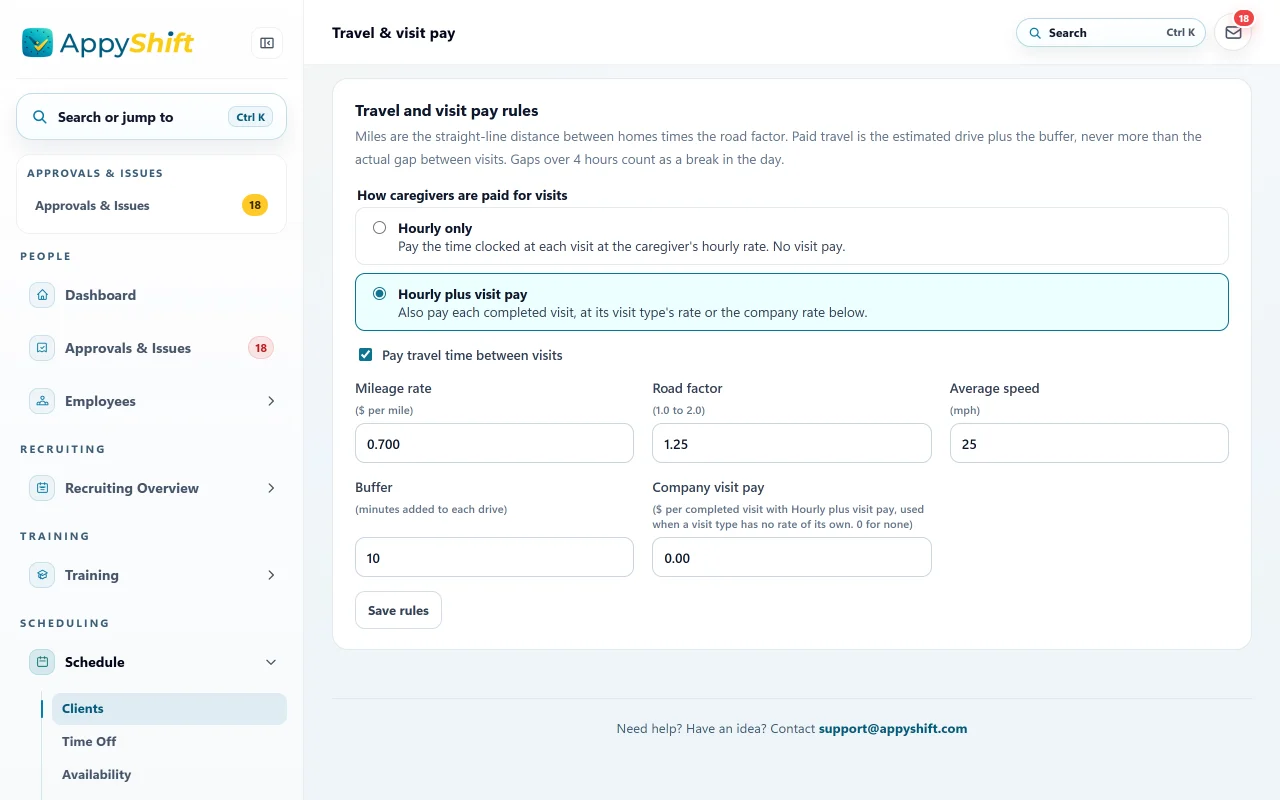Click the SCHEDULING section label
The image size is (1280, 800).
click(x=65, y=623)
